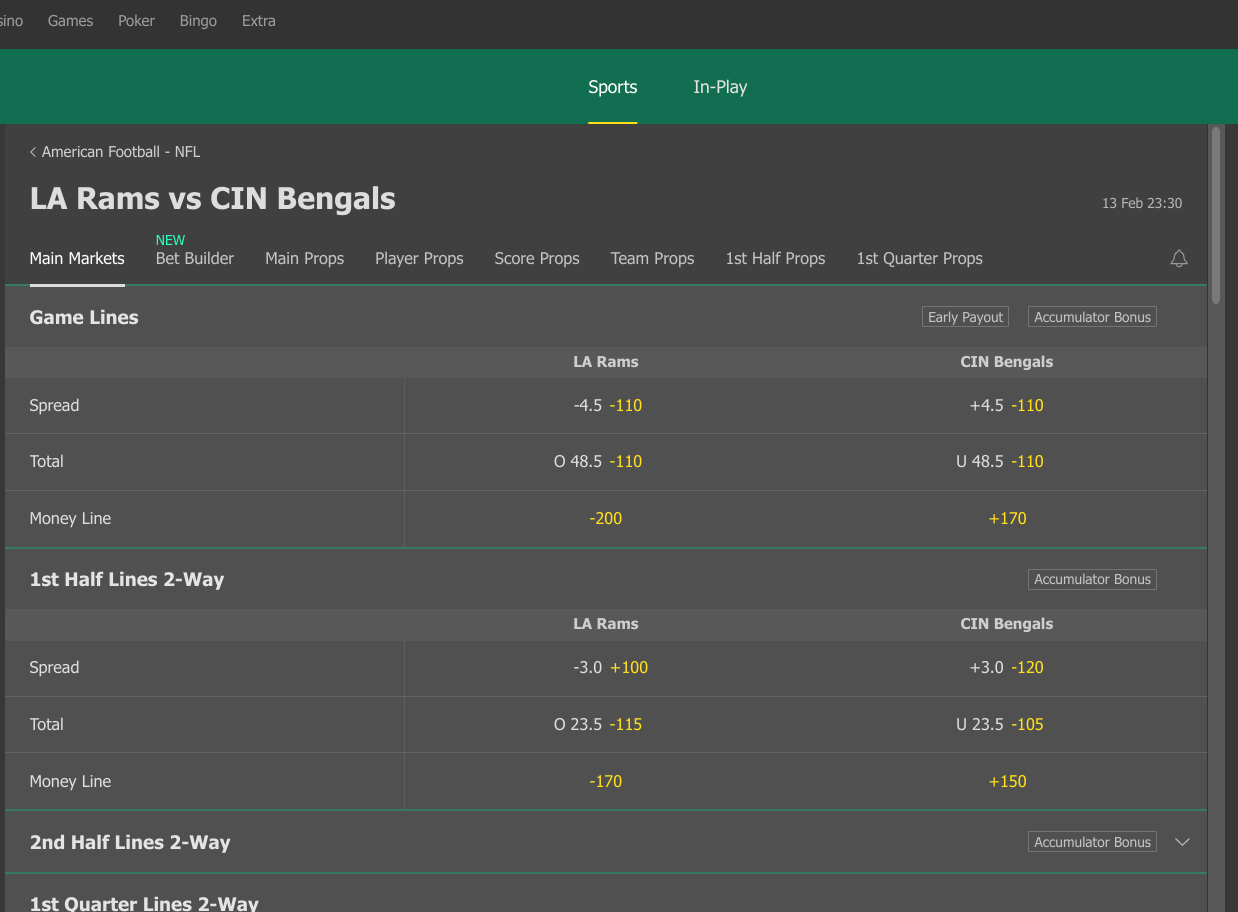Pick CIN Bengals 1st half money line +150
The height and width of the screenshot is (912, 1238).
1006,781
